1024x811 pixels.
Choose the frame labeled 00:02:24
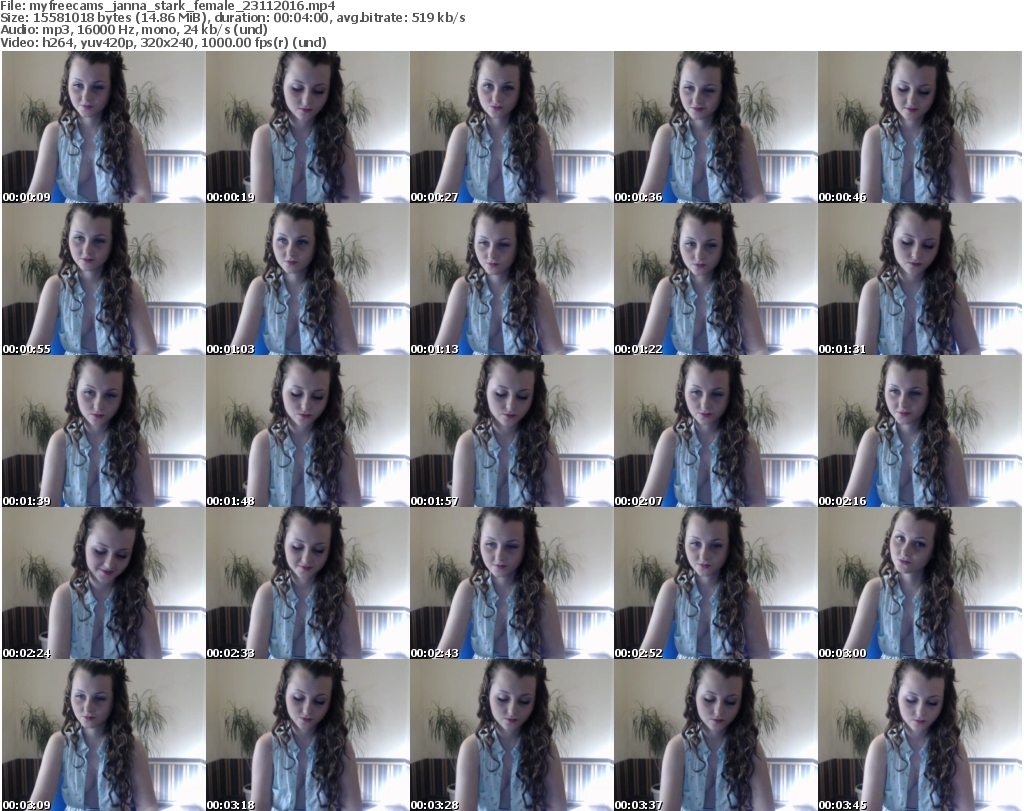103,583
